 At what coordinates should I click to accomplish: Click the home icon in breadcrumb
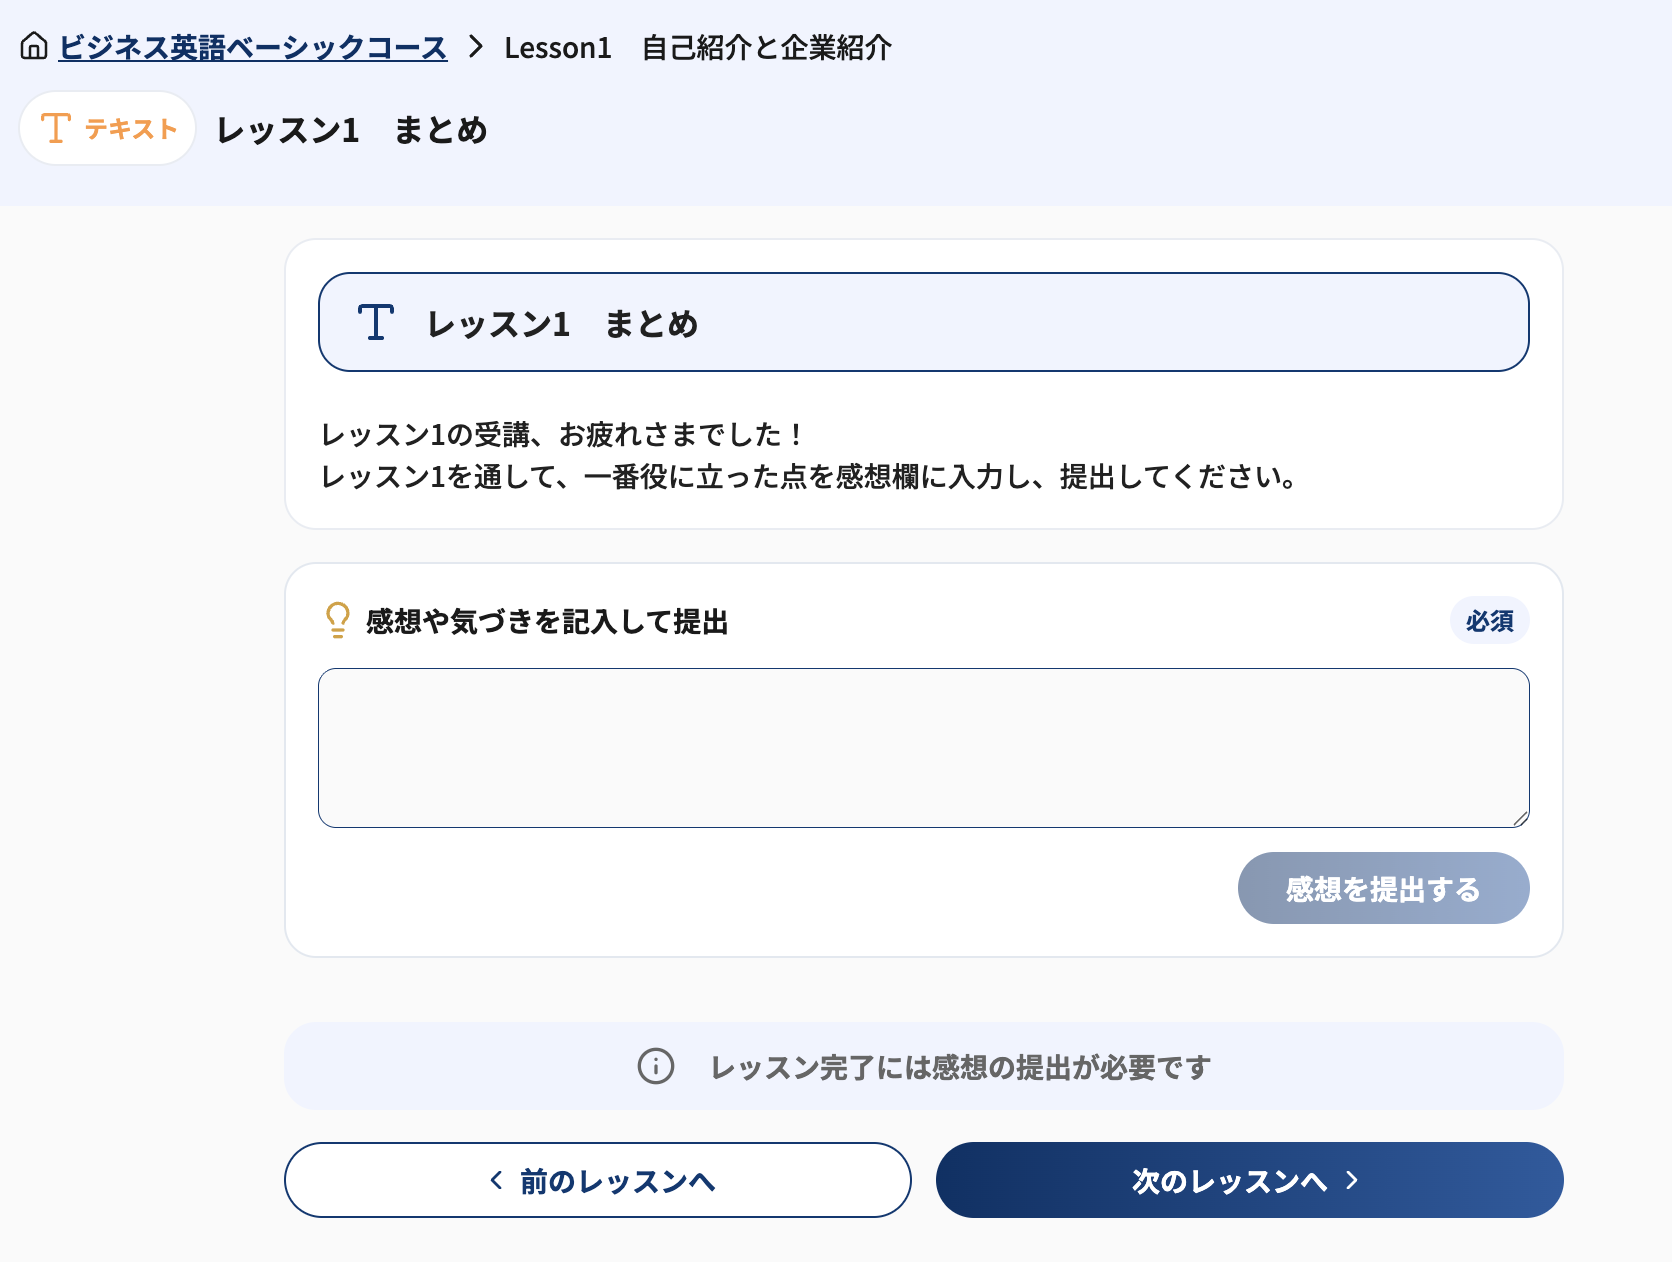click(34, 46)
